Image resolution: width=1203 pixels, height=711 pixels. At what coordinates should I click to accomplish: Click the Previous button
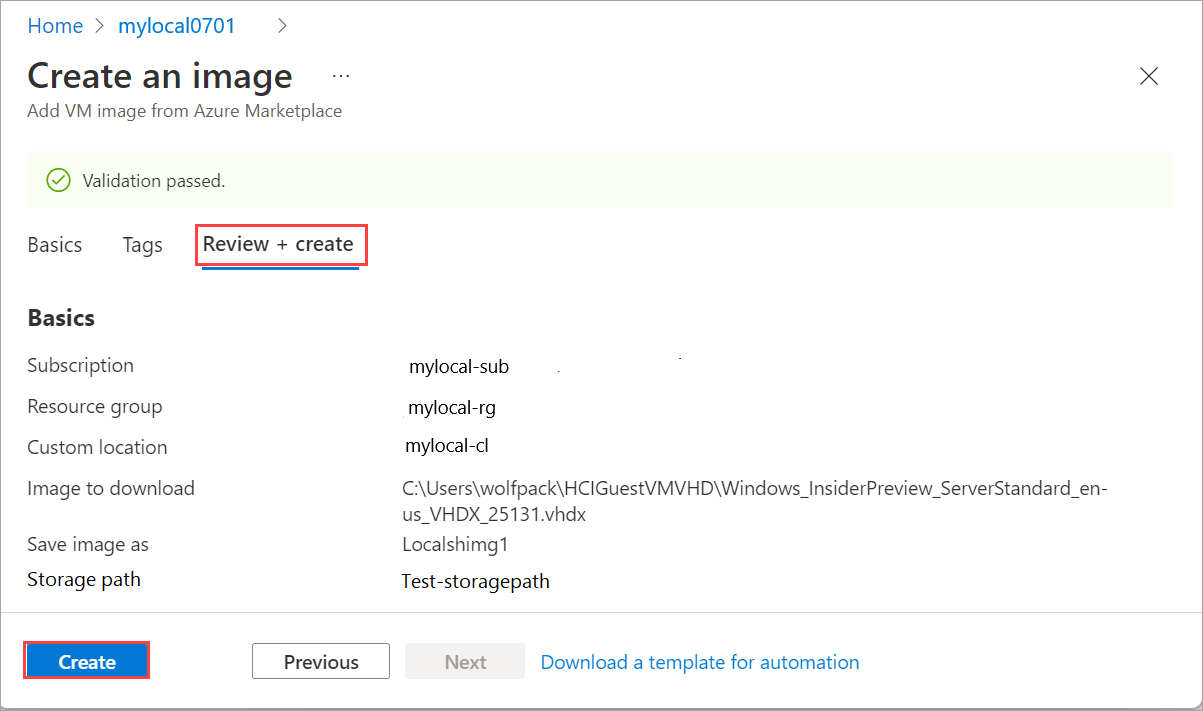pyautogui.click(x=320, y=662)
